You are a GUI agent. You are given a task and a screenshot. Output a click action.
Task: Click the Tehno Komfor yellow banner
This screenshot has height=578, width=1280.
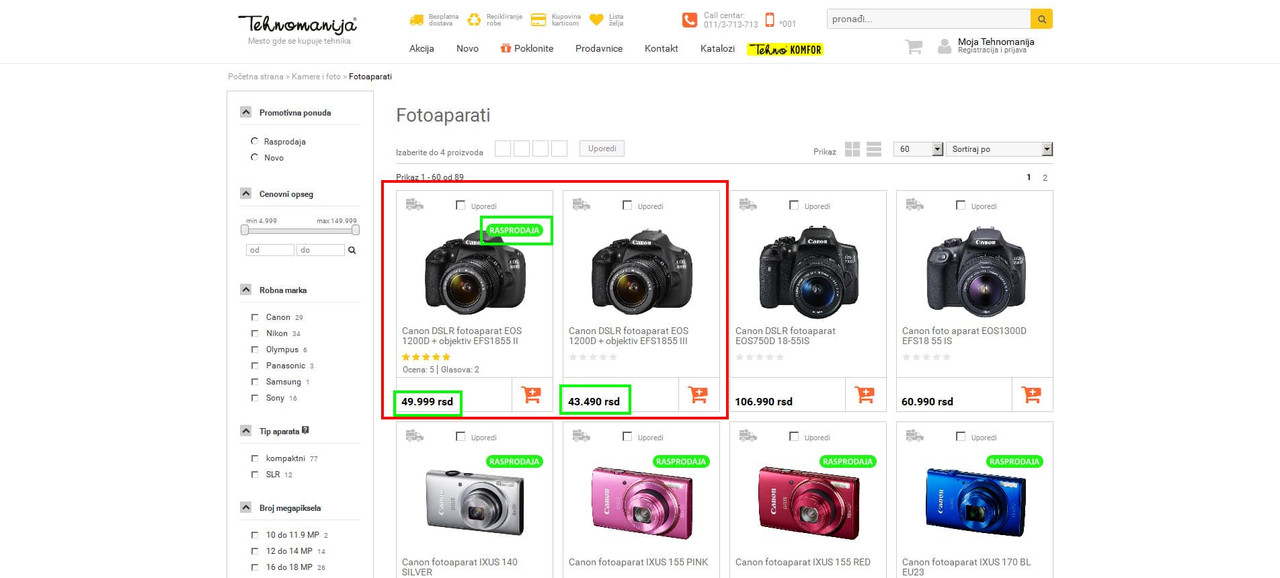(x=785, y=49)
